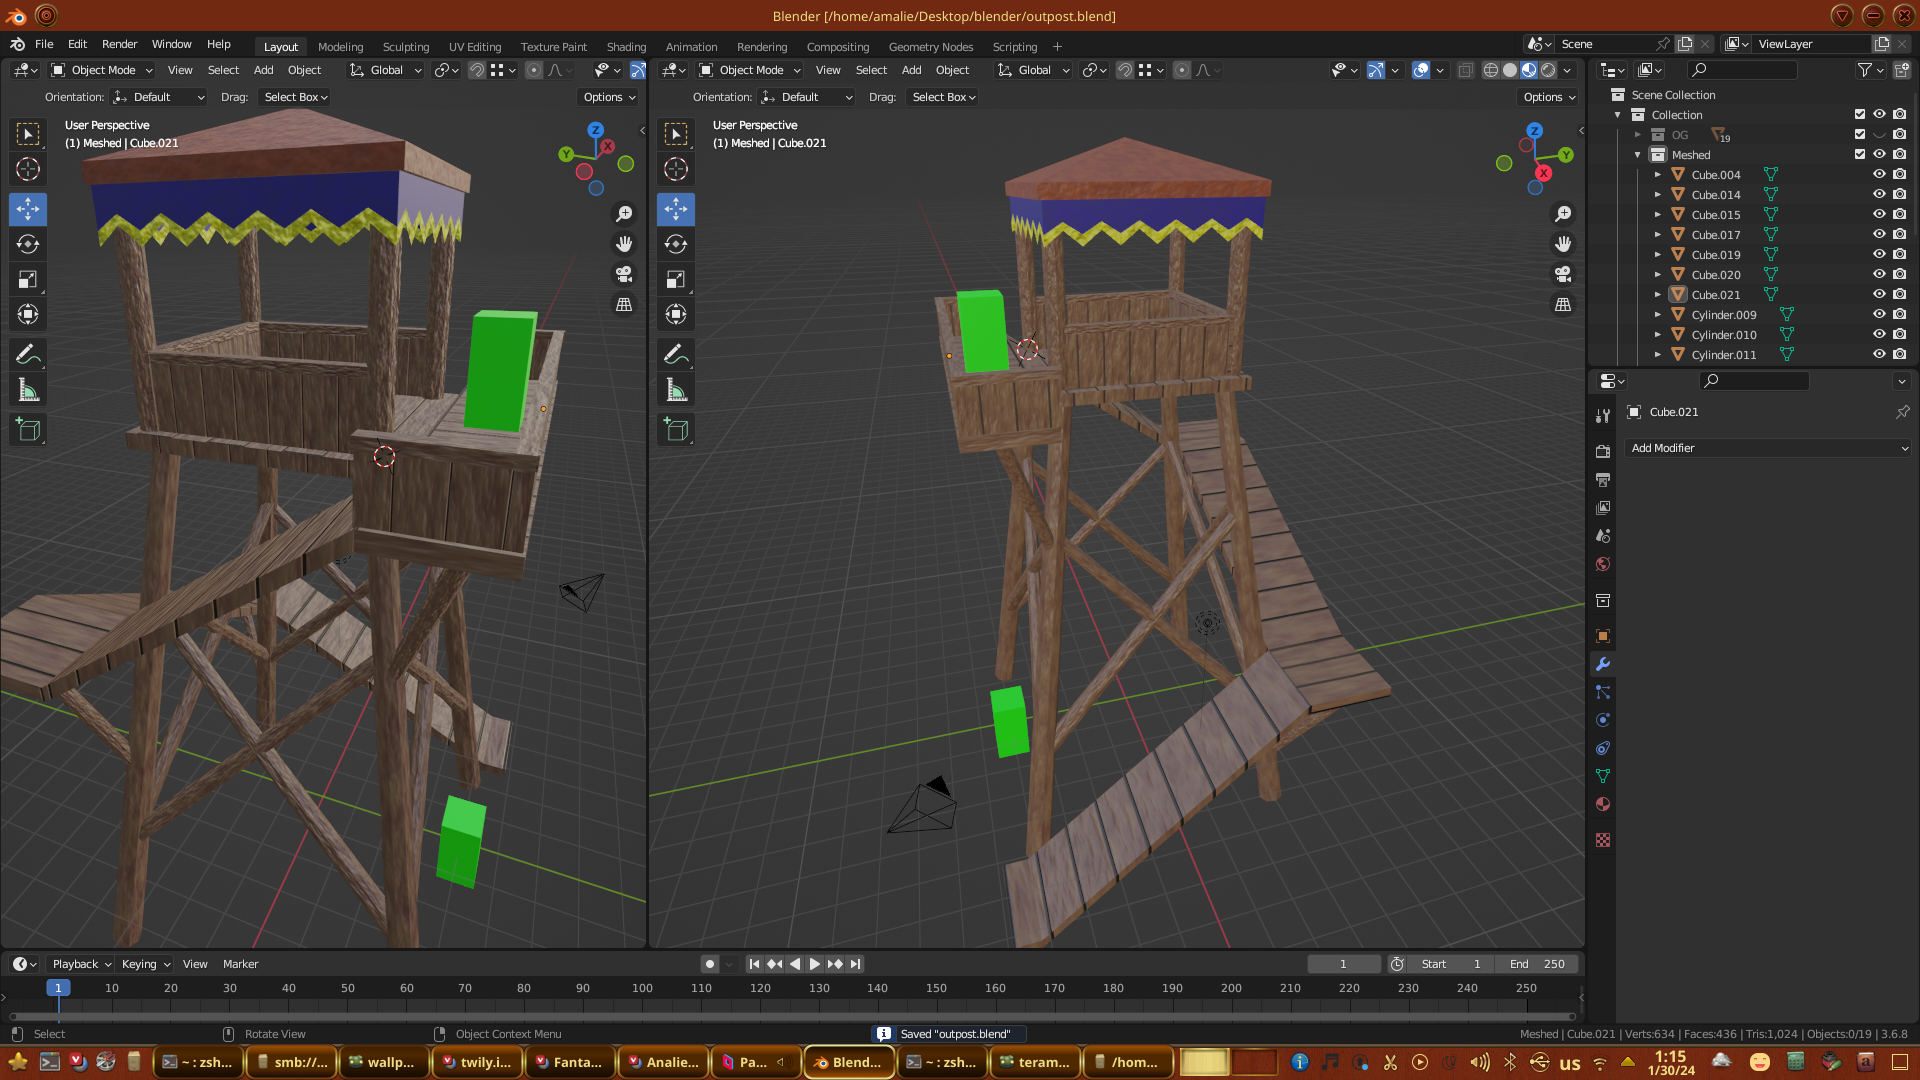This screenshot has height=1080, width=1920.
Task: Click frame 100 on the timeline
Action: 642,988
